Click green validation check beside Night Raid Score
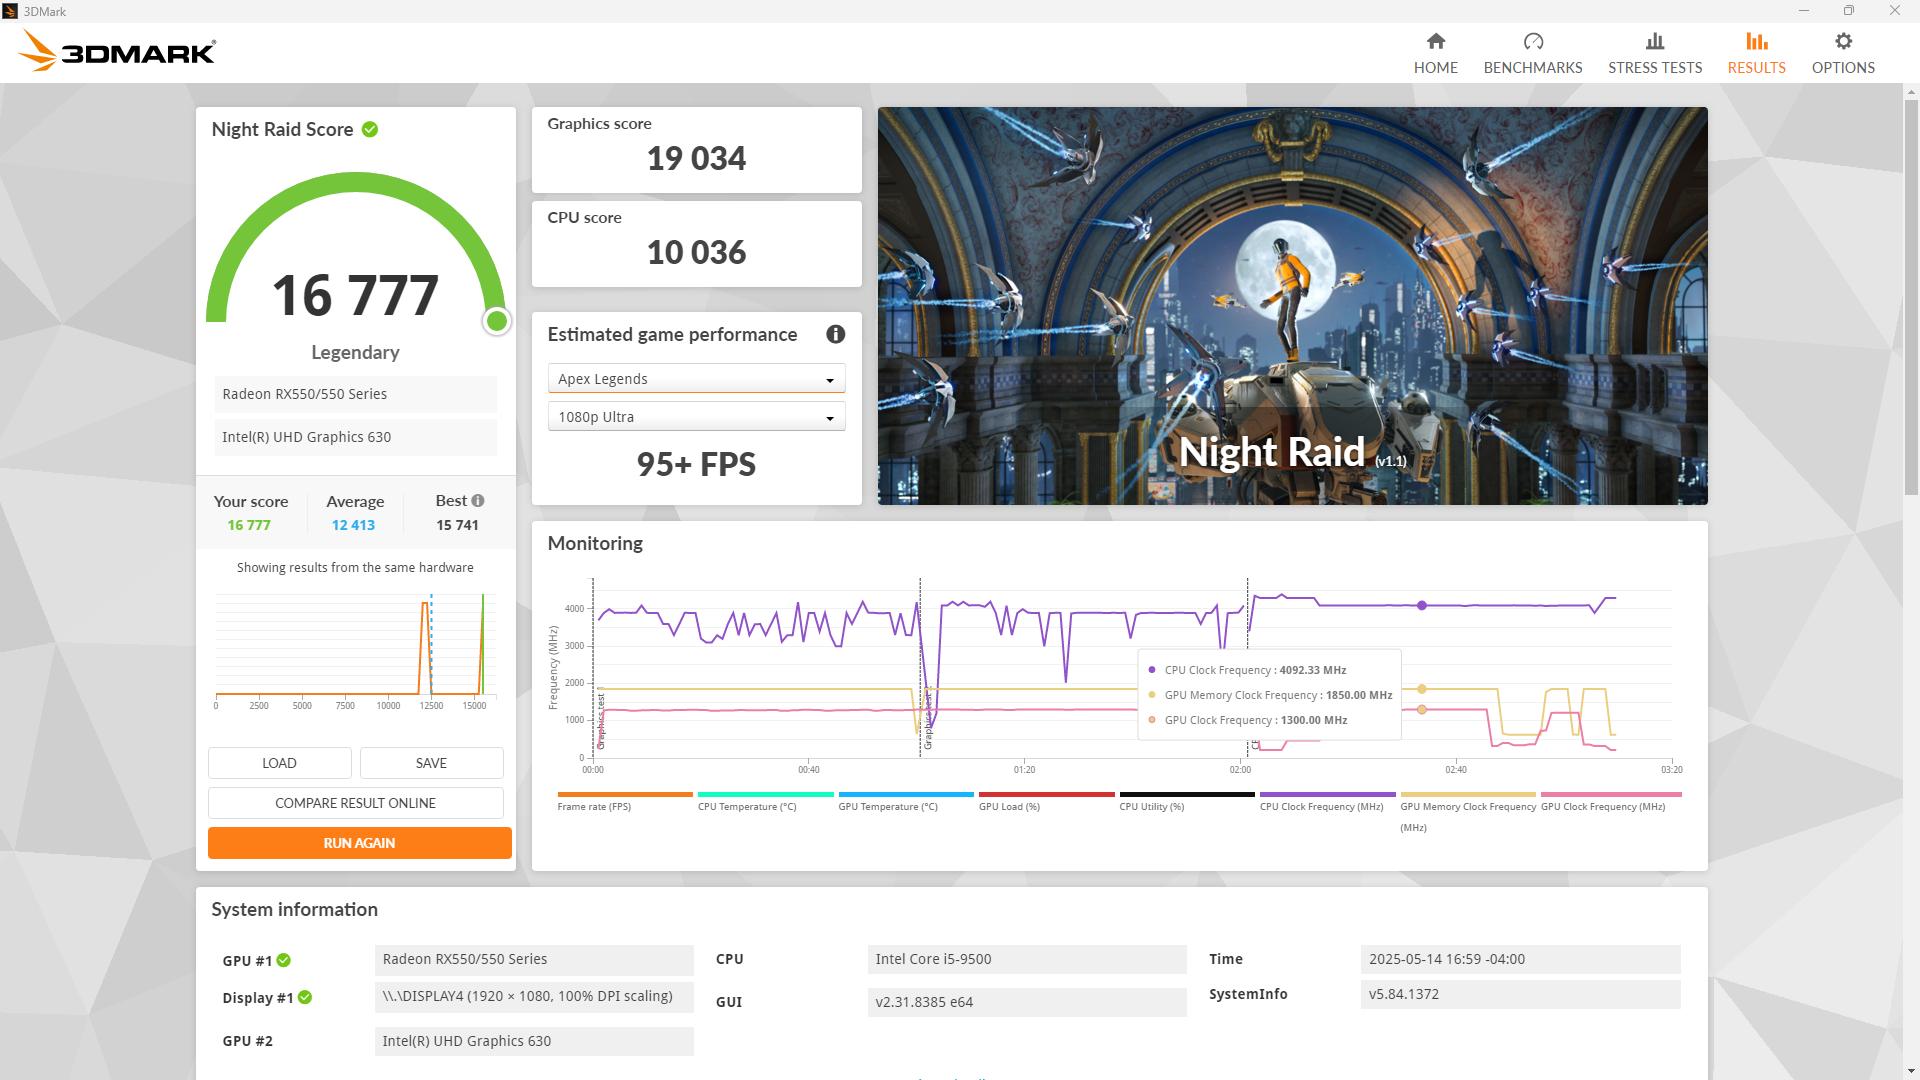This screenshot has width=1920, height=1080. [x=370, y=130]
